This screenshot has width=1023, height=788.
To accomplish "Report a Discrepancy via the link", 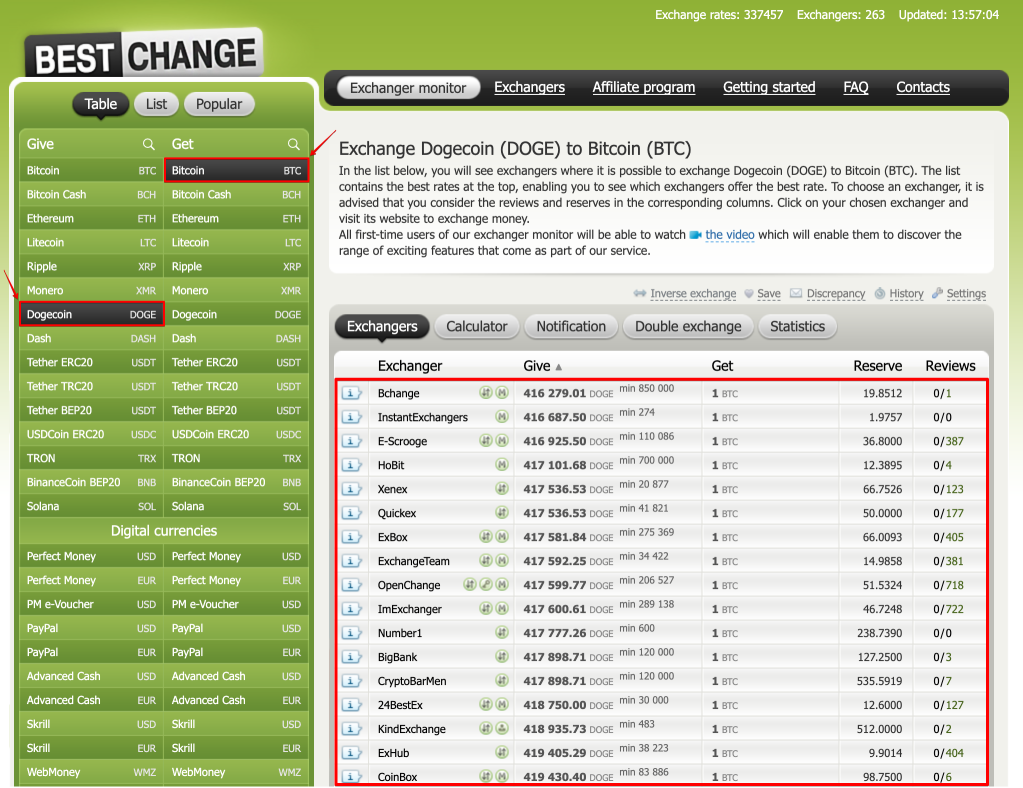I will [836, 294].
